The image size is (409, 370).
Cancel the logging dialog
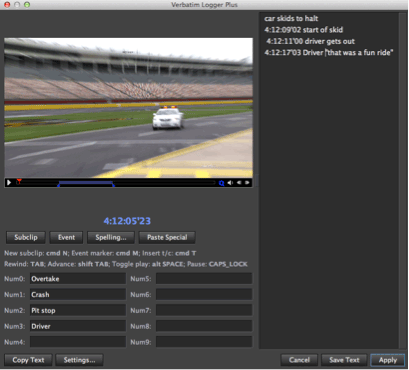(299, 360)
